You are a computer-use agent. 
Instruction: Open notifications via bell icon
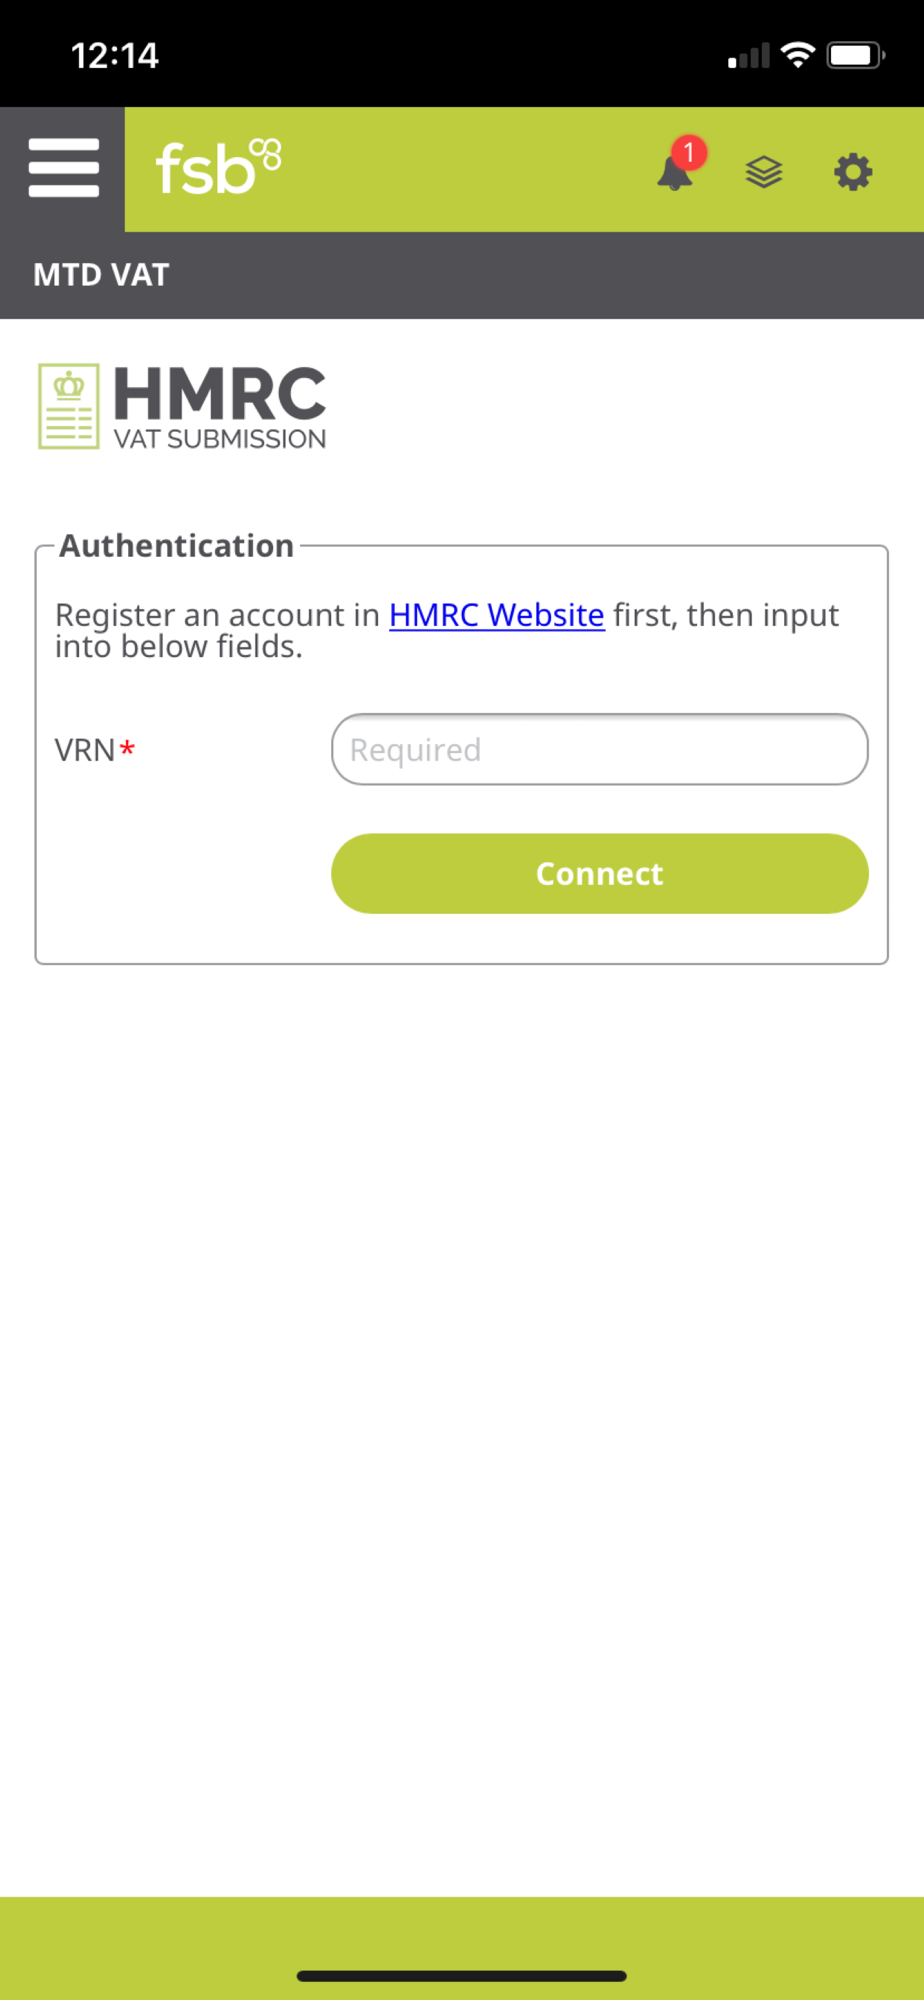tap(675, 172)
